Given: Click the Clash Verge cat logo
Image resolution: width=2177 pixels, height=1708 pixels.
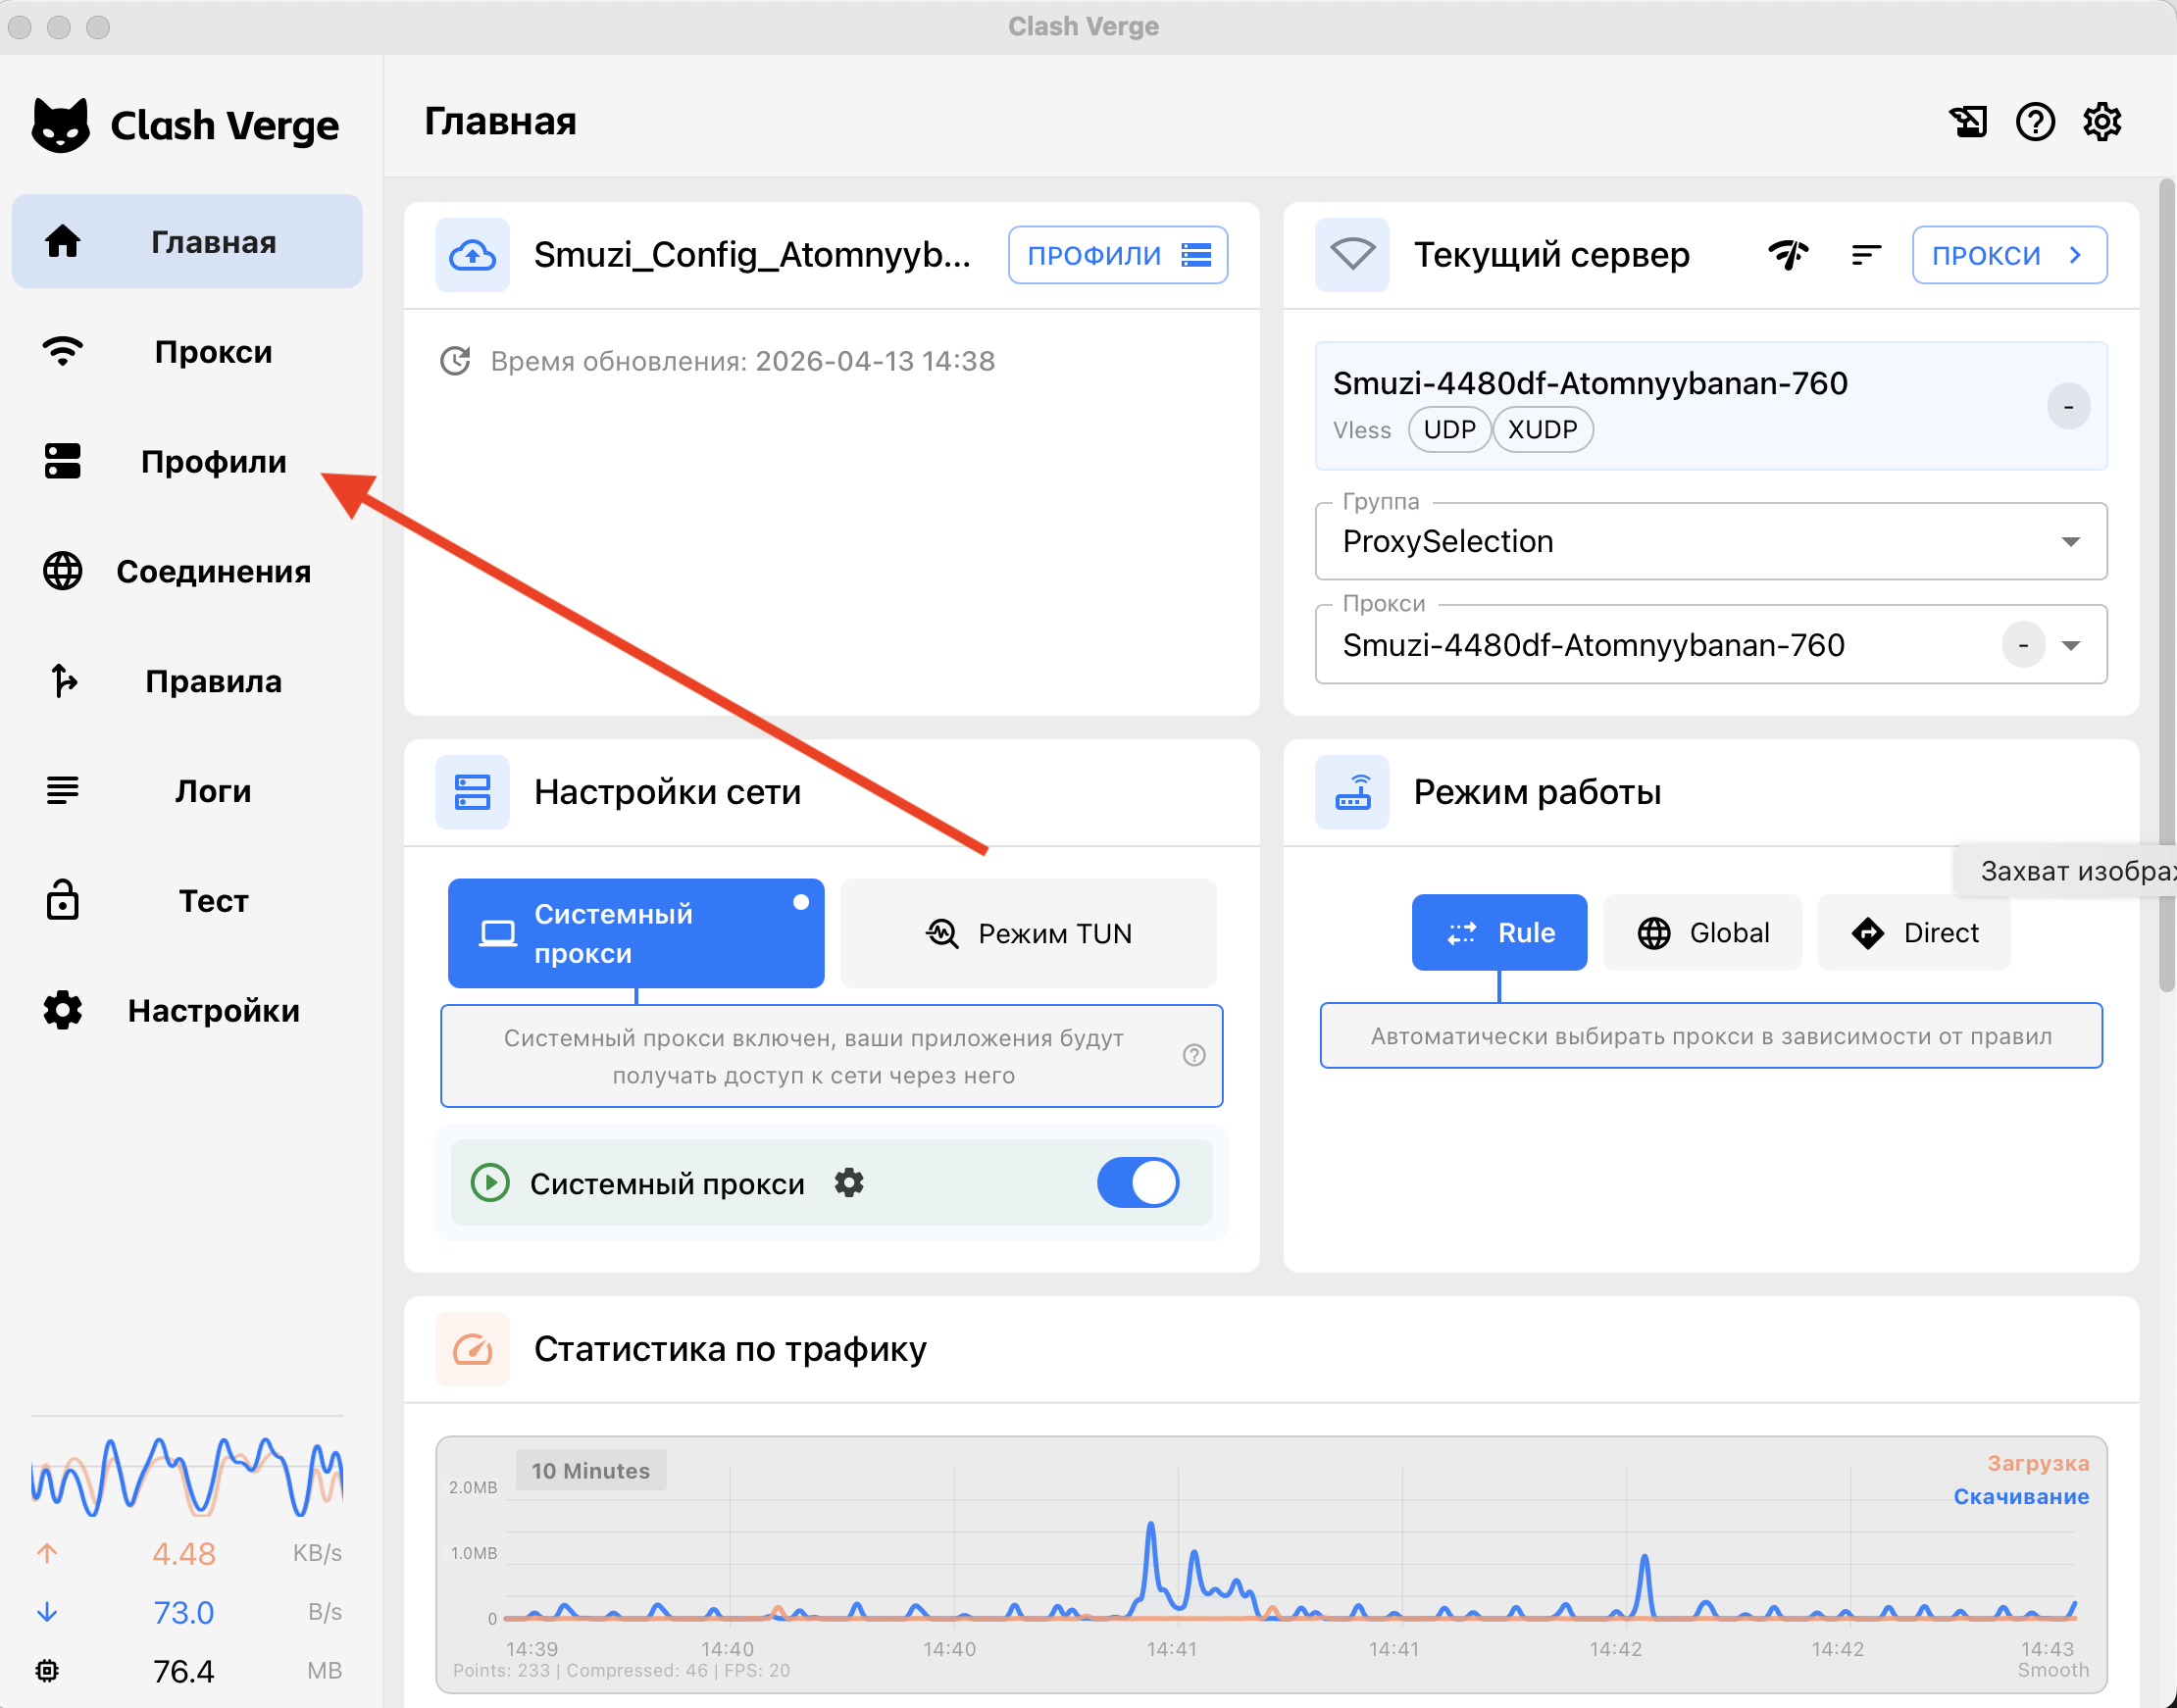Looking at the screenshot, I should pos(60,125).
